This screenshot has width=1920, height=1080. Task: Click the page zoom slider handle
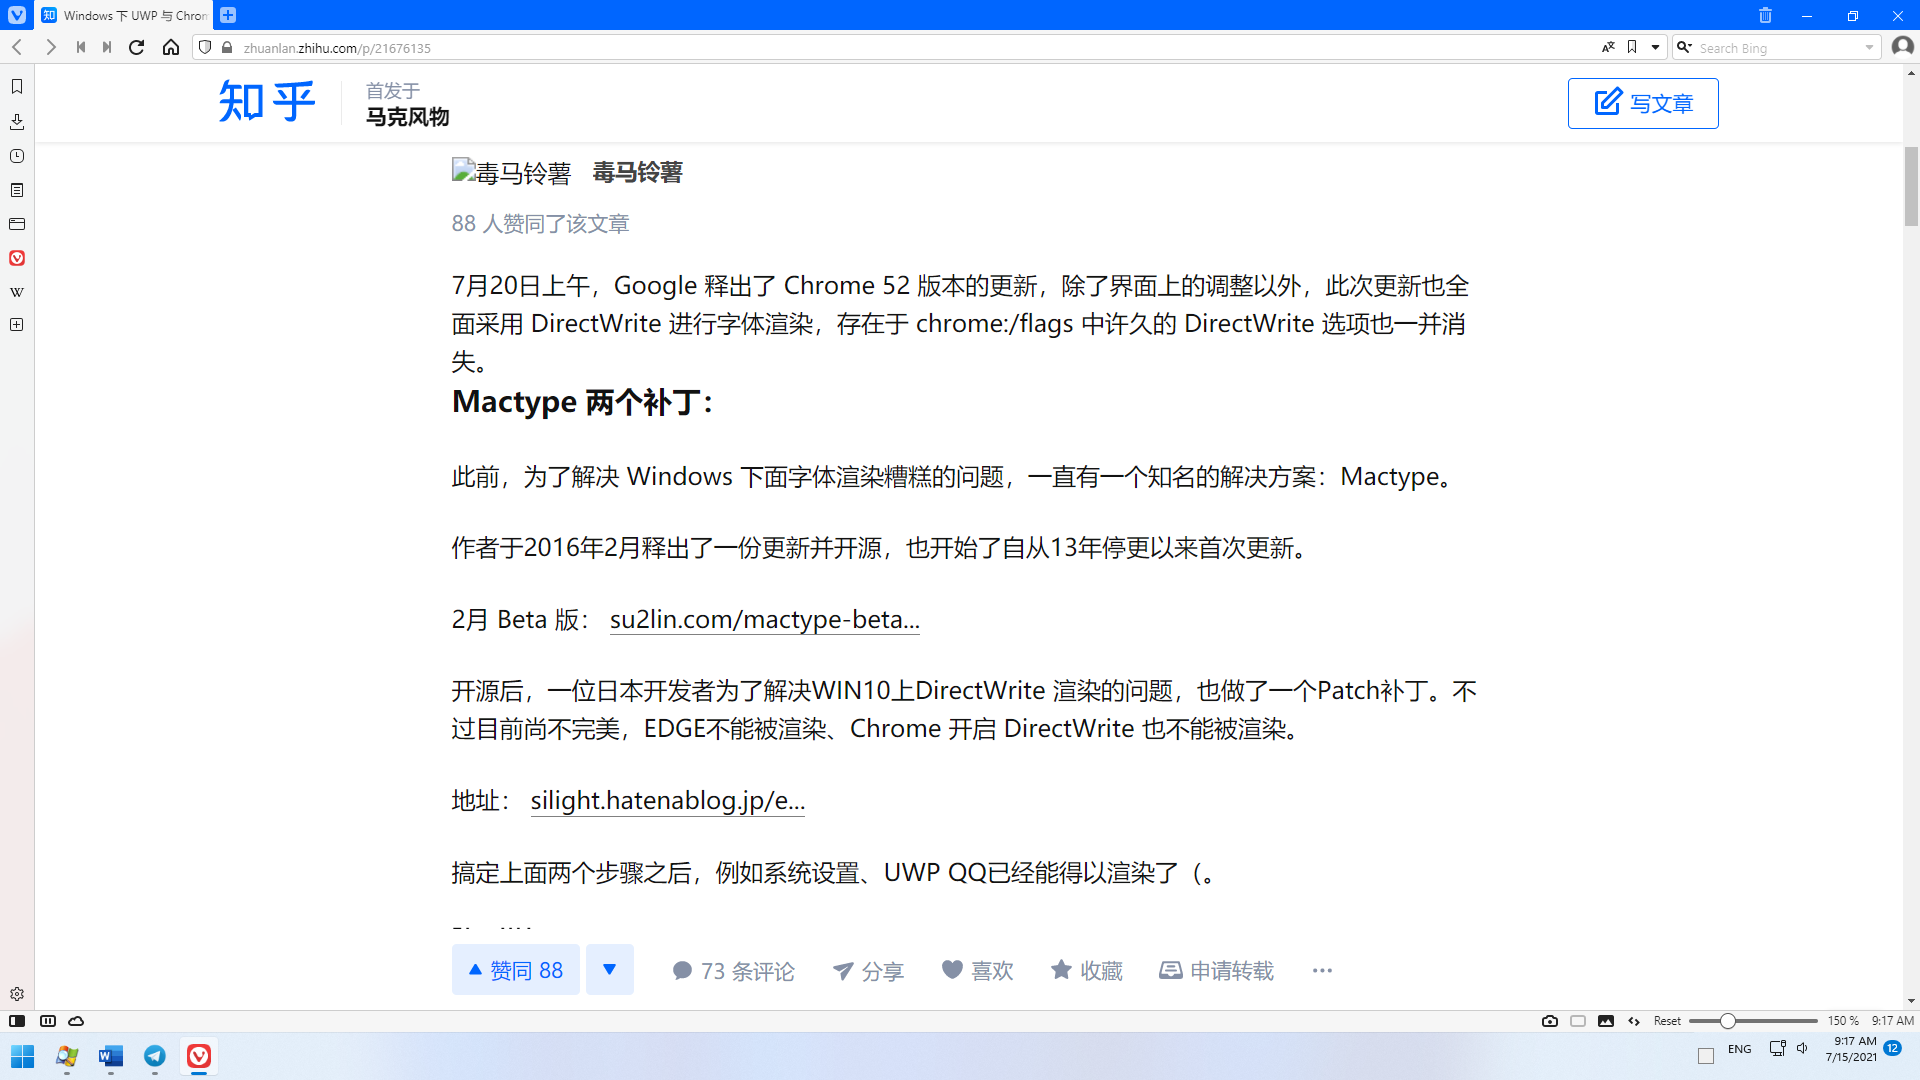tap(1727, 1021)
